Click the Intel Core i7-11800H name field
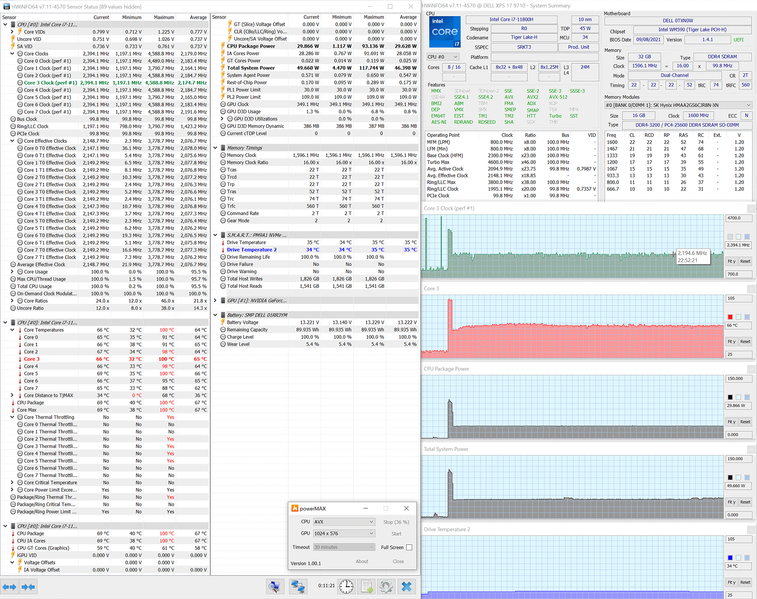This screenshot has width=757, height=599. (x=511, y=20)
